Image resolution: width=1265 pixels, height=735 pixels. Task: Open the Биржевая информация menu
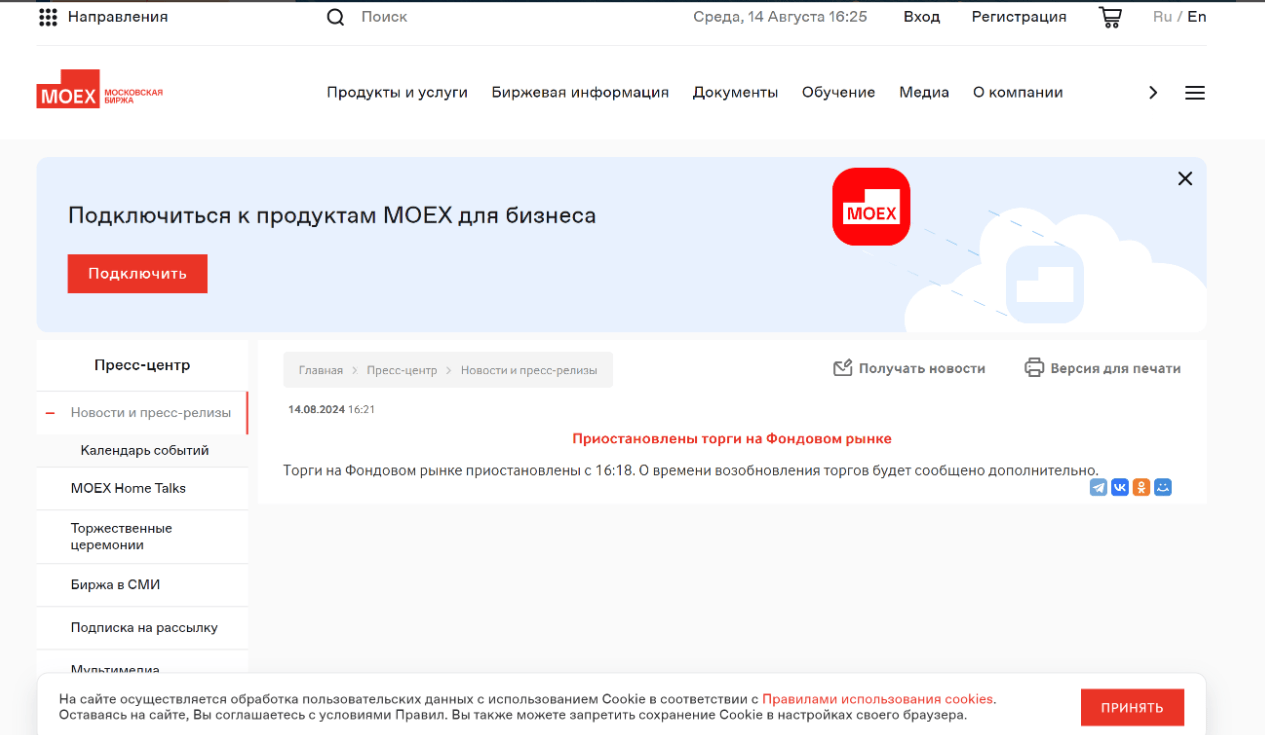pos(580,93)
